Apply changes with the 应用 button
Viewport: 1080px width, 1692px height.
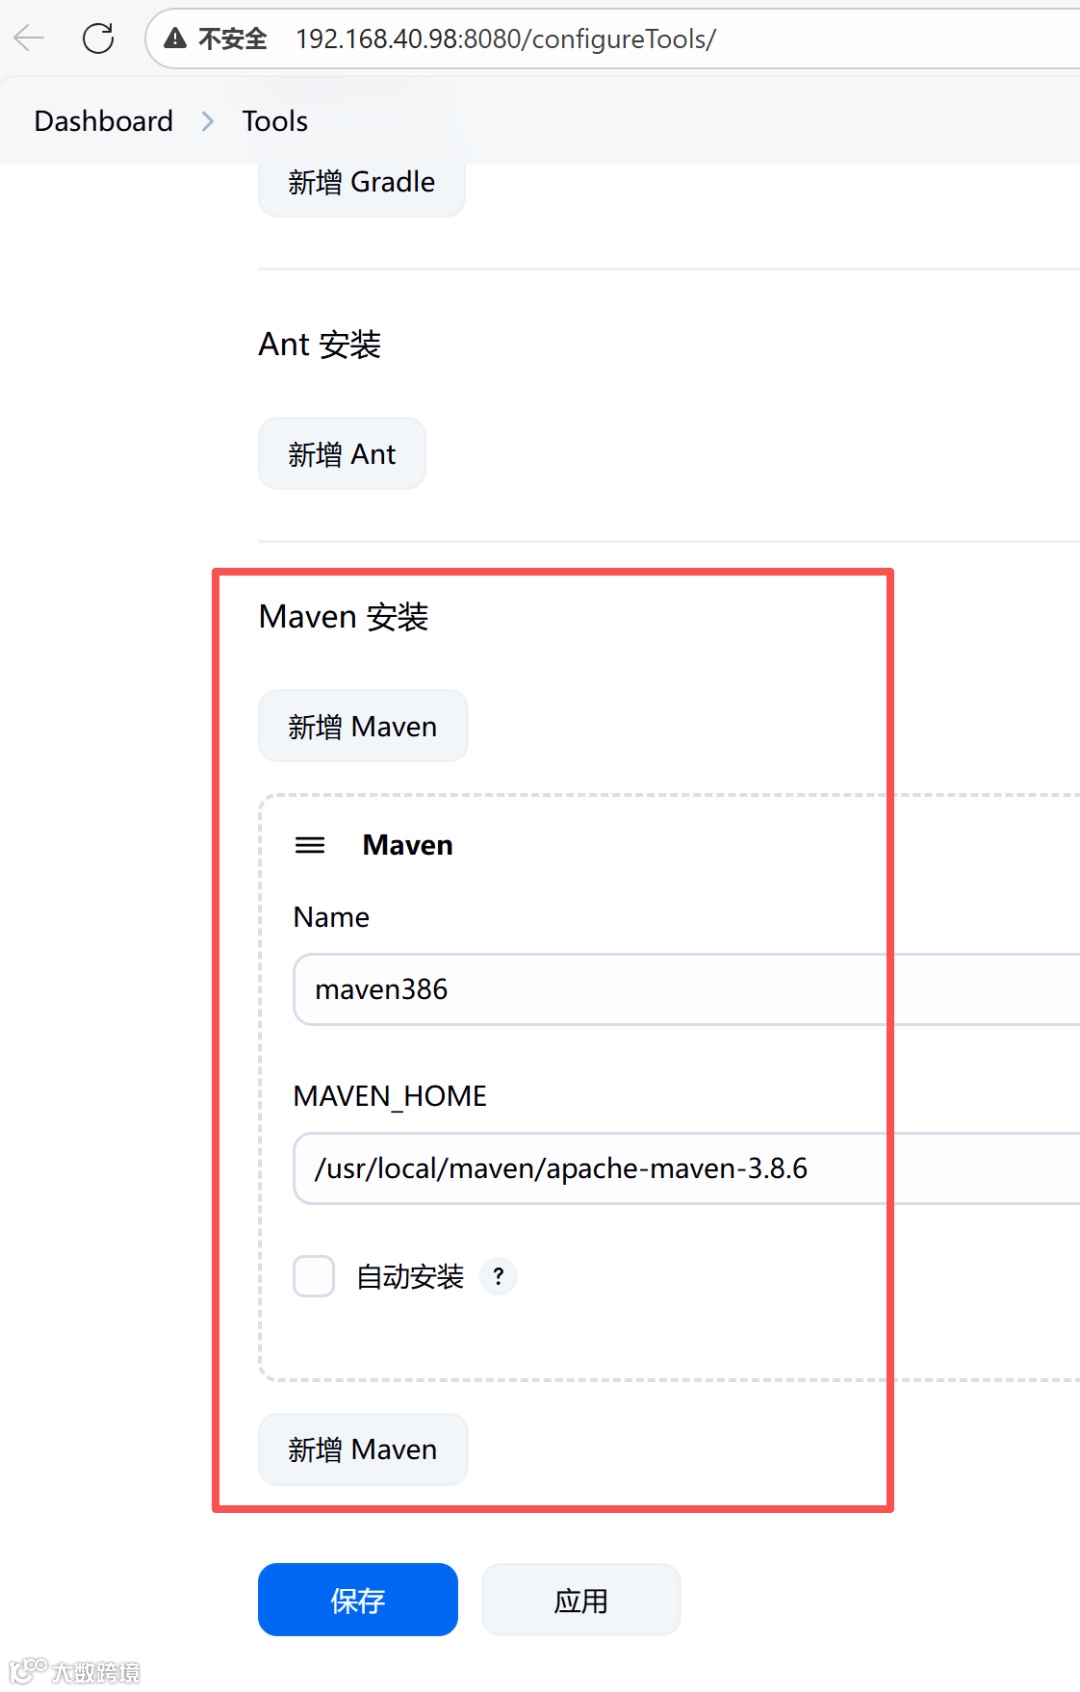pyautogui.click(x=581, y=1600)
